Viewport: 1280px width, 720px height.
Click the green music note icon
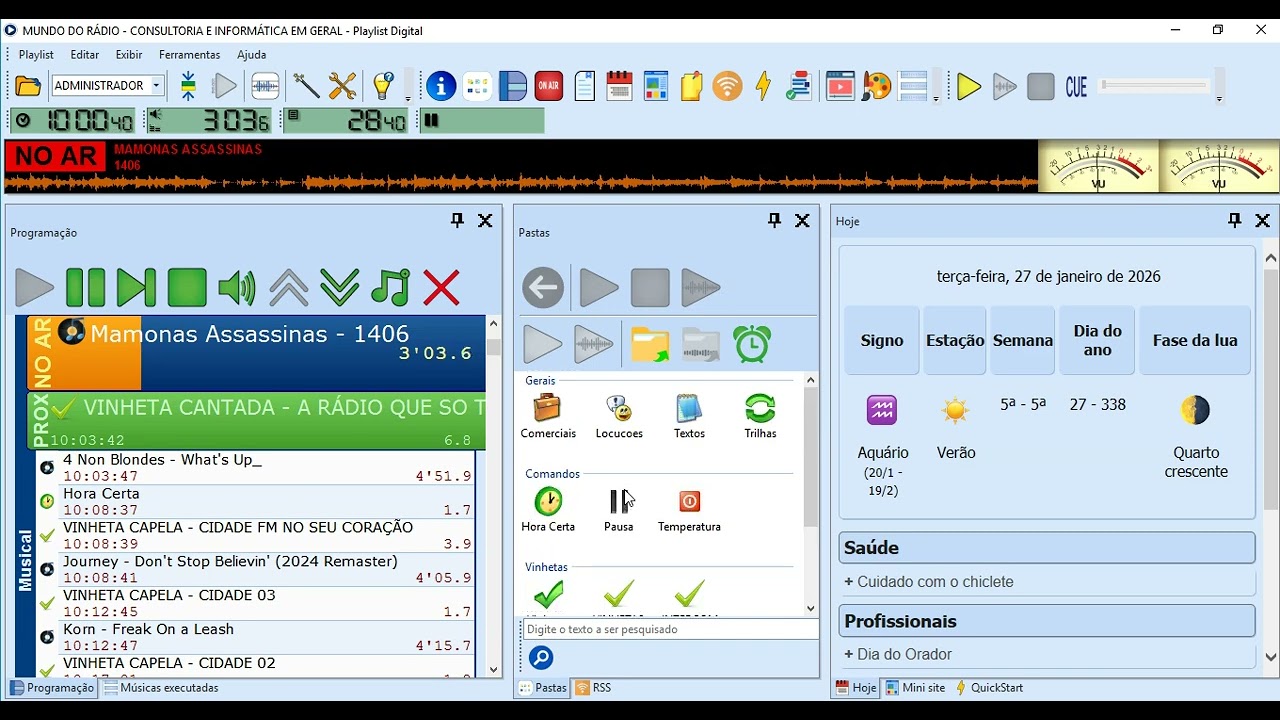(390, 288)
